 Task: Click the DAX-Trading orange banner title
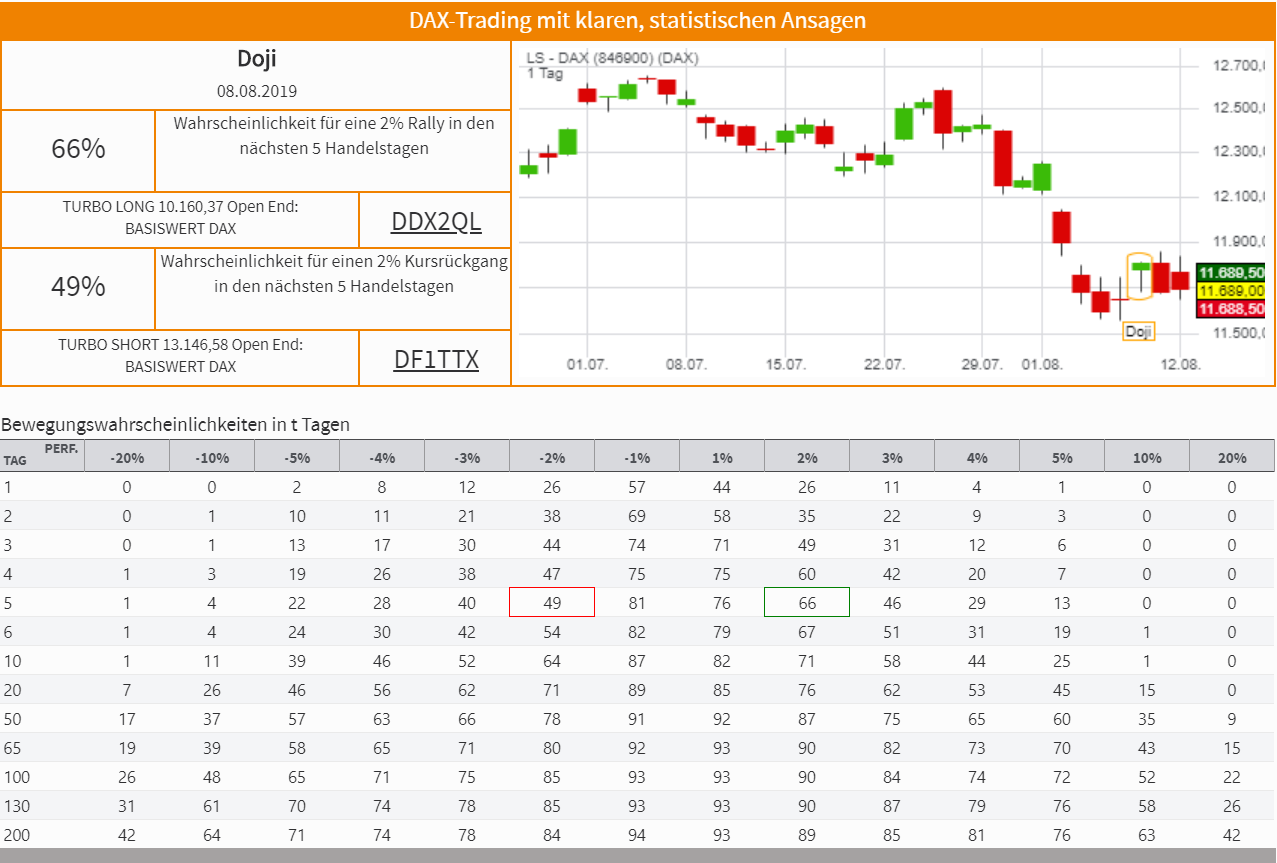[638, 21]
